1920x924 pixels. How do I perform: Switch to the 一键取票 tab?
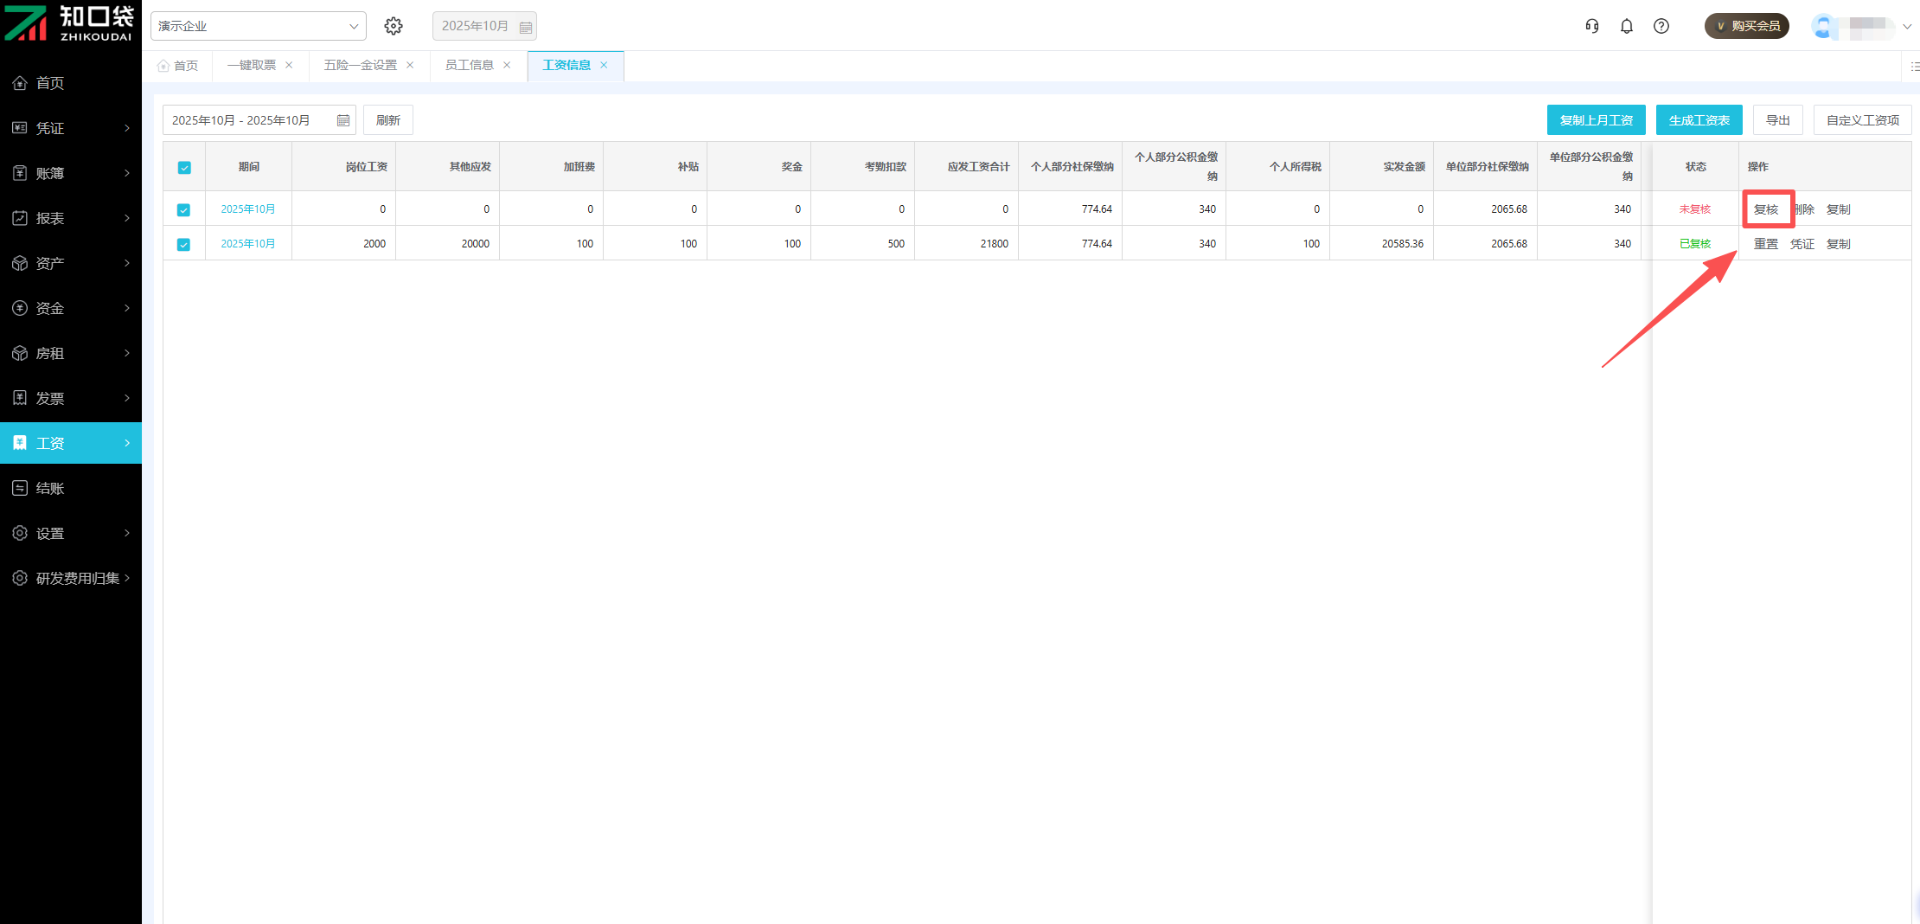point(251,65)
